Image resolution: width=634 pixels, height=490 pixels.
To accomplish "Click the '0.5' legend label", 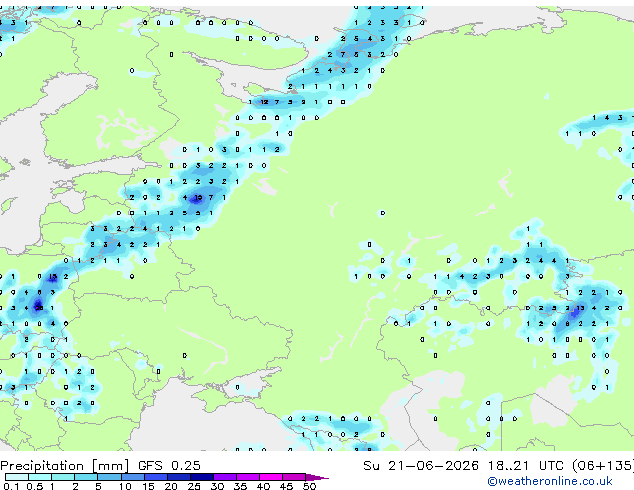I will tap(35, 486).
